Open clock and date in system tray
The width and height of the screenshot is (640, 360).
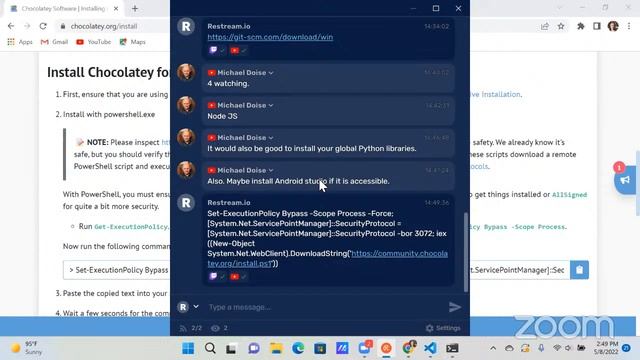point(606,348)
